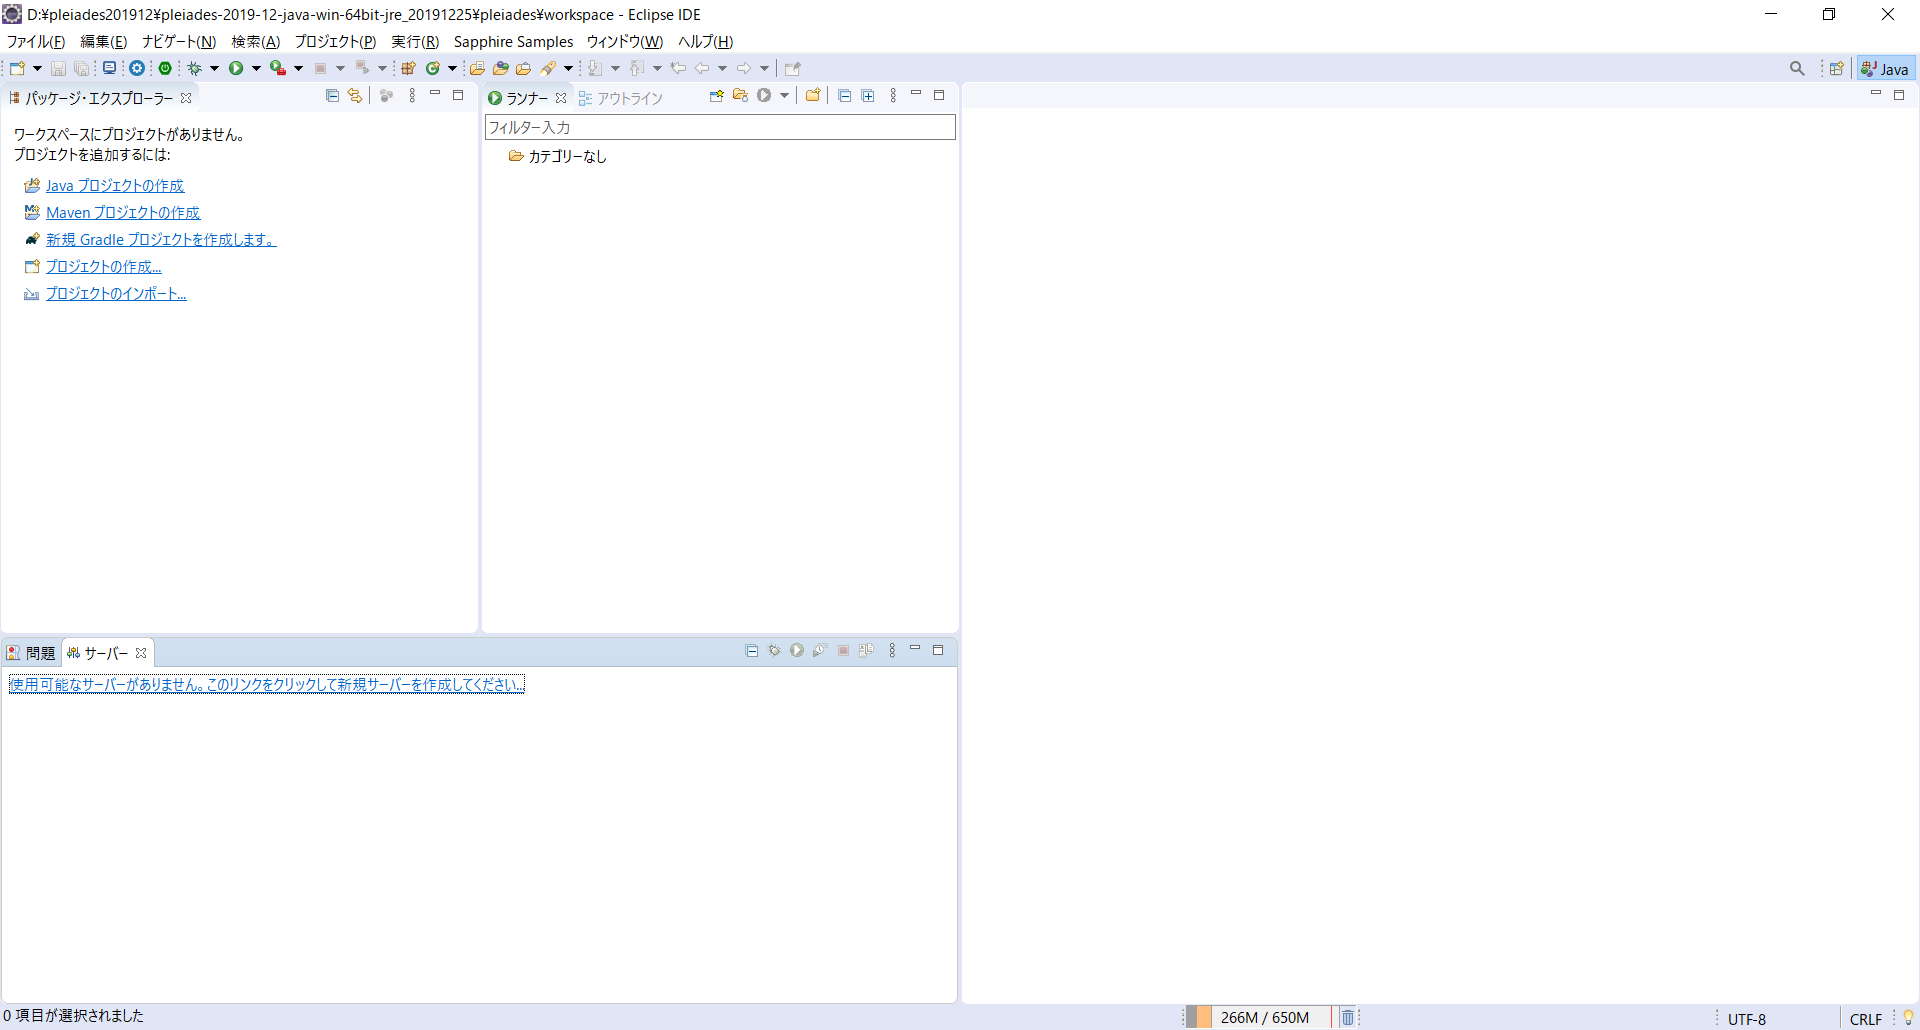The height and width of the screenshot is (1030, 1920).
Task: Switch to the アウトライン tab
Action: 621,98
